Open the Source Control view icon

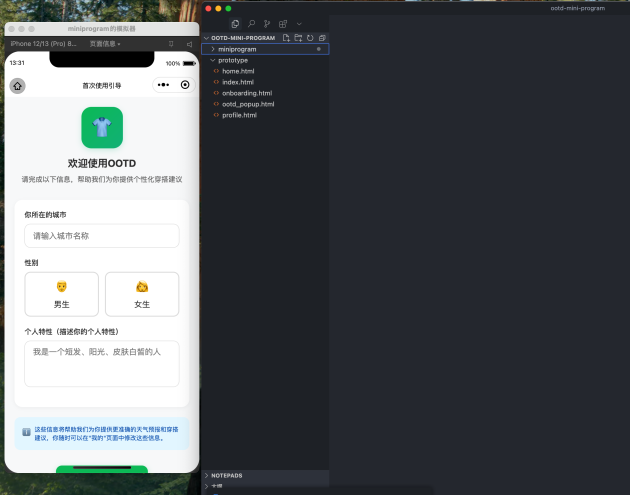pyautogui.click(x=267, y=23)
